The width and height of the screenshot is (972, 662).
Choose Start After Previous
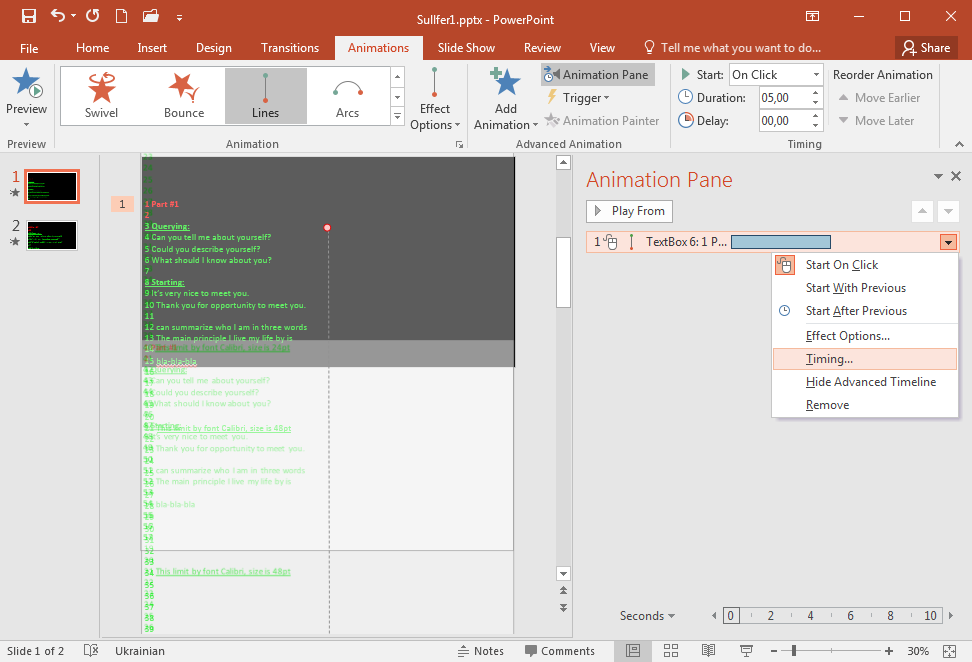click(865, 311)
